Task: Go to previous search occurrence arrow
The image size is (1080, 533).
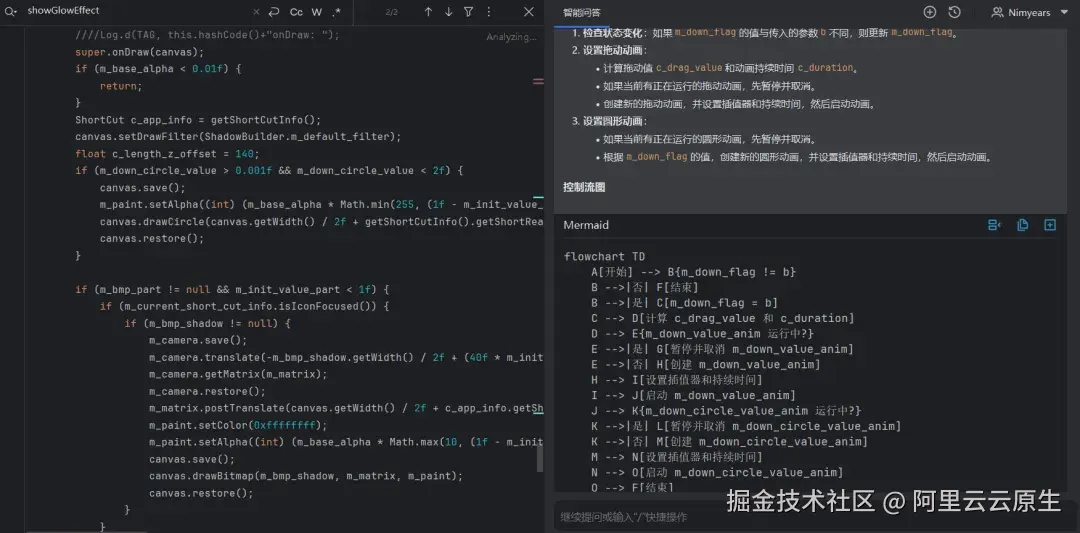Action: pyautogui.click(x=428, y=12)
